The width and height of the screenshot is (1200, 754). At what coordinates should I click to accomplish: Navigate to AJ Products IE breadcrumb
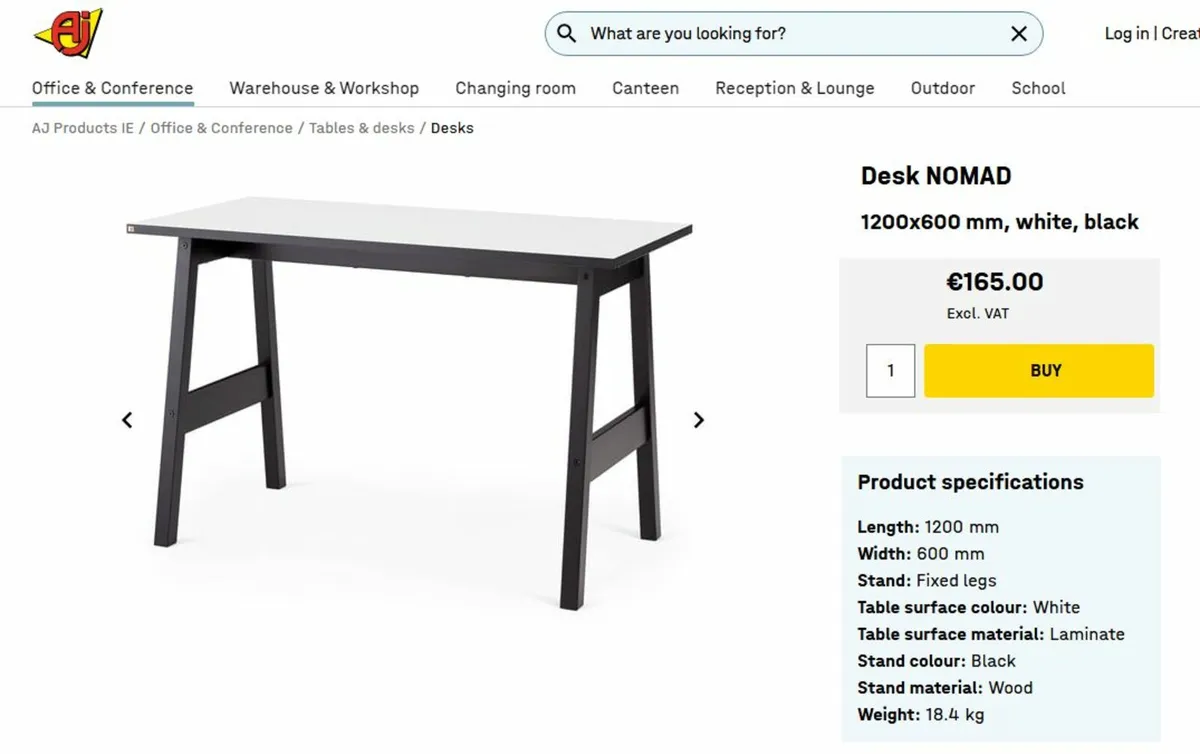(81, 128)
